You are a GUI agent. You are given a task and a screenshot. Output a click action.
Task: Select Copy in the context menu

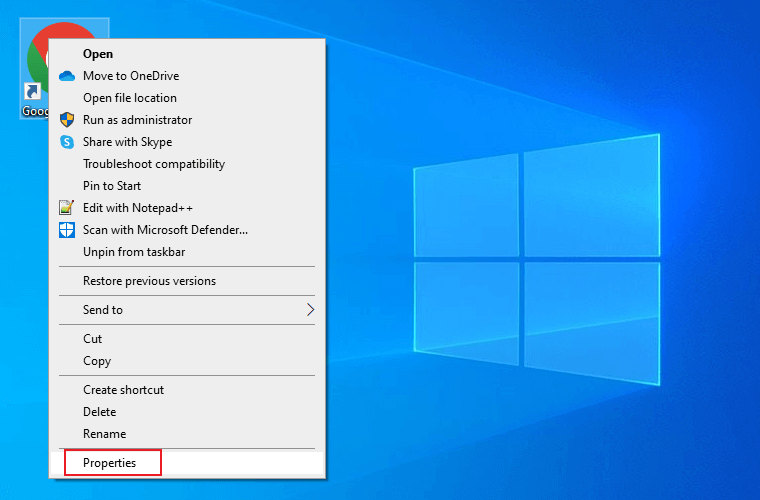pos(187,361)
